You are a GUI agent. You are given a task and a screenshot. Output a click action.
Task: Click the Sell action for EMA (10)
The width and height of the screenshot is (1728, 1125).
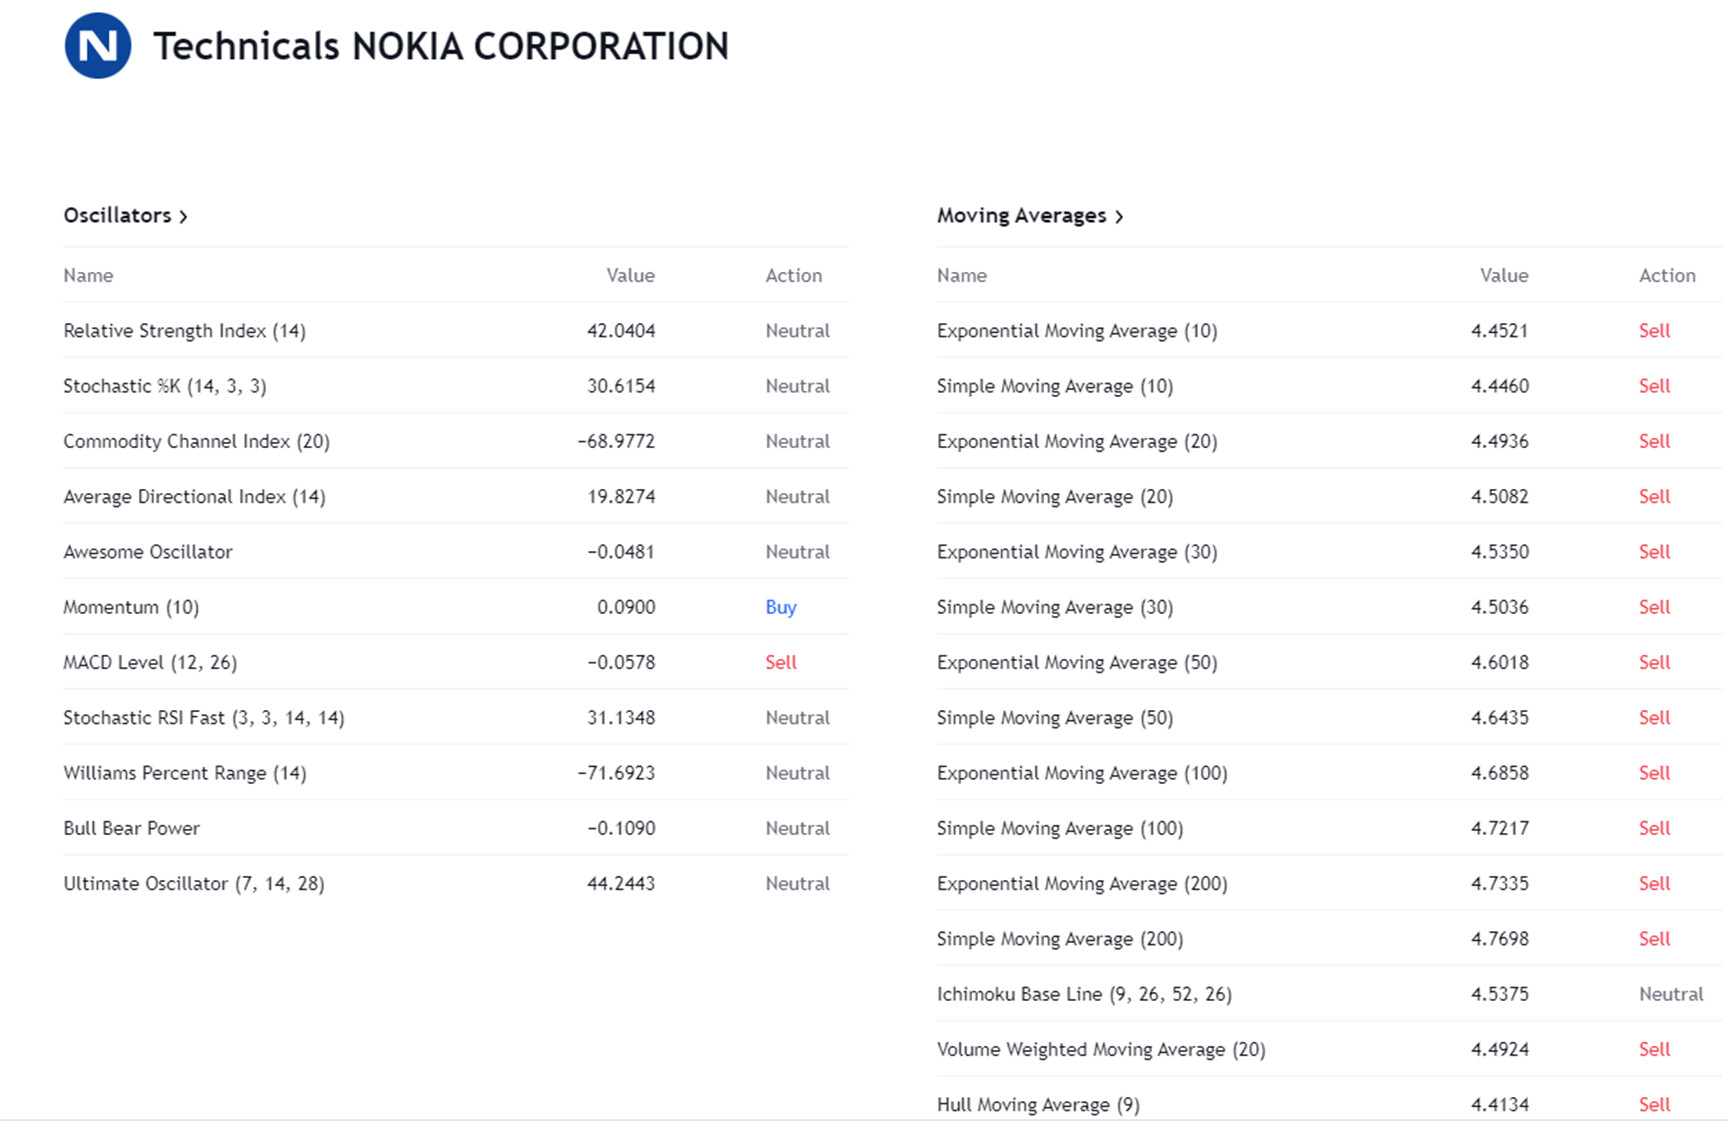[x=1655, y=331]
